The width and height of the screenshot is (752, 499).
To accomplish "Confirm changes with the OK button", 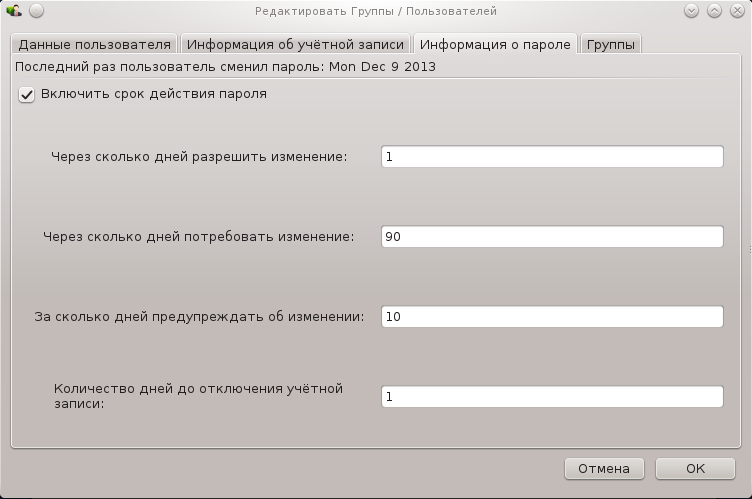I will point(695,468).
